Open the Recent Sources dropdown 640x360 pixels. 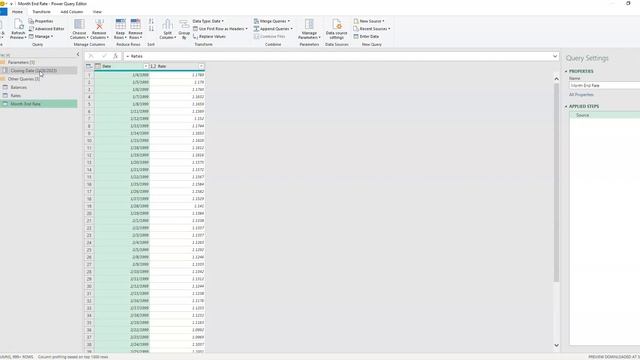click(x=371, y=29)
